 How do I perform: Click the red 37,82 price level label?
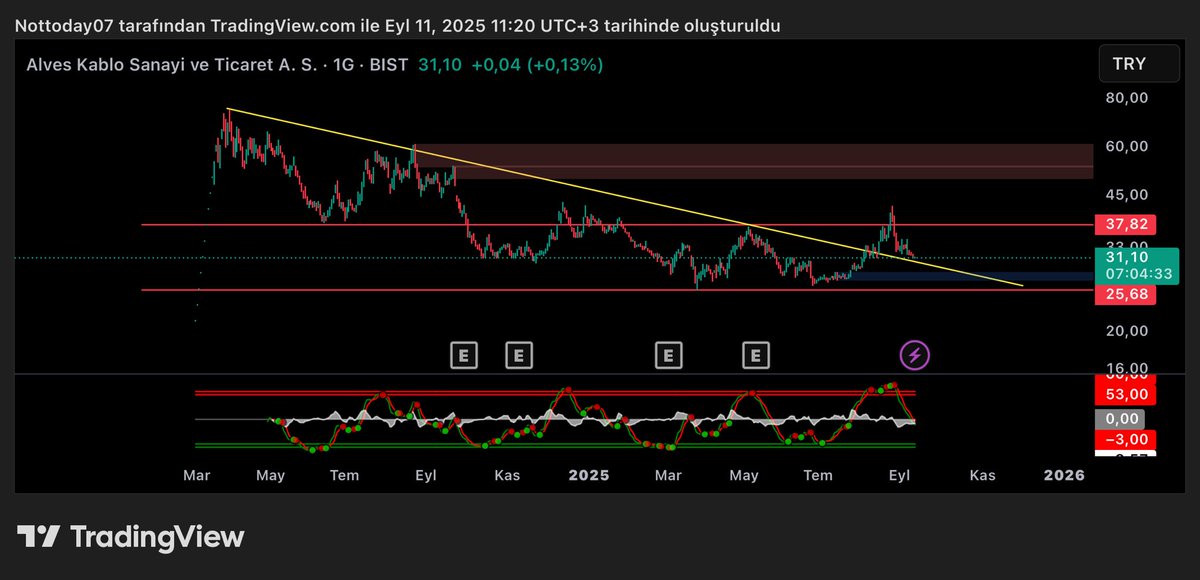tap(1126, 225)
